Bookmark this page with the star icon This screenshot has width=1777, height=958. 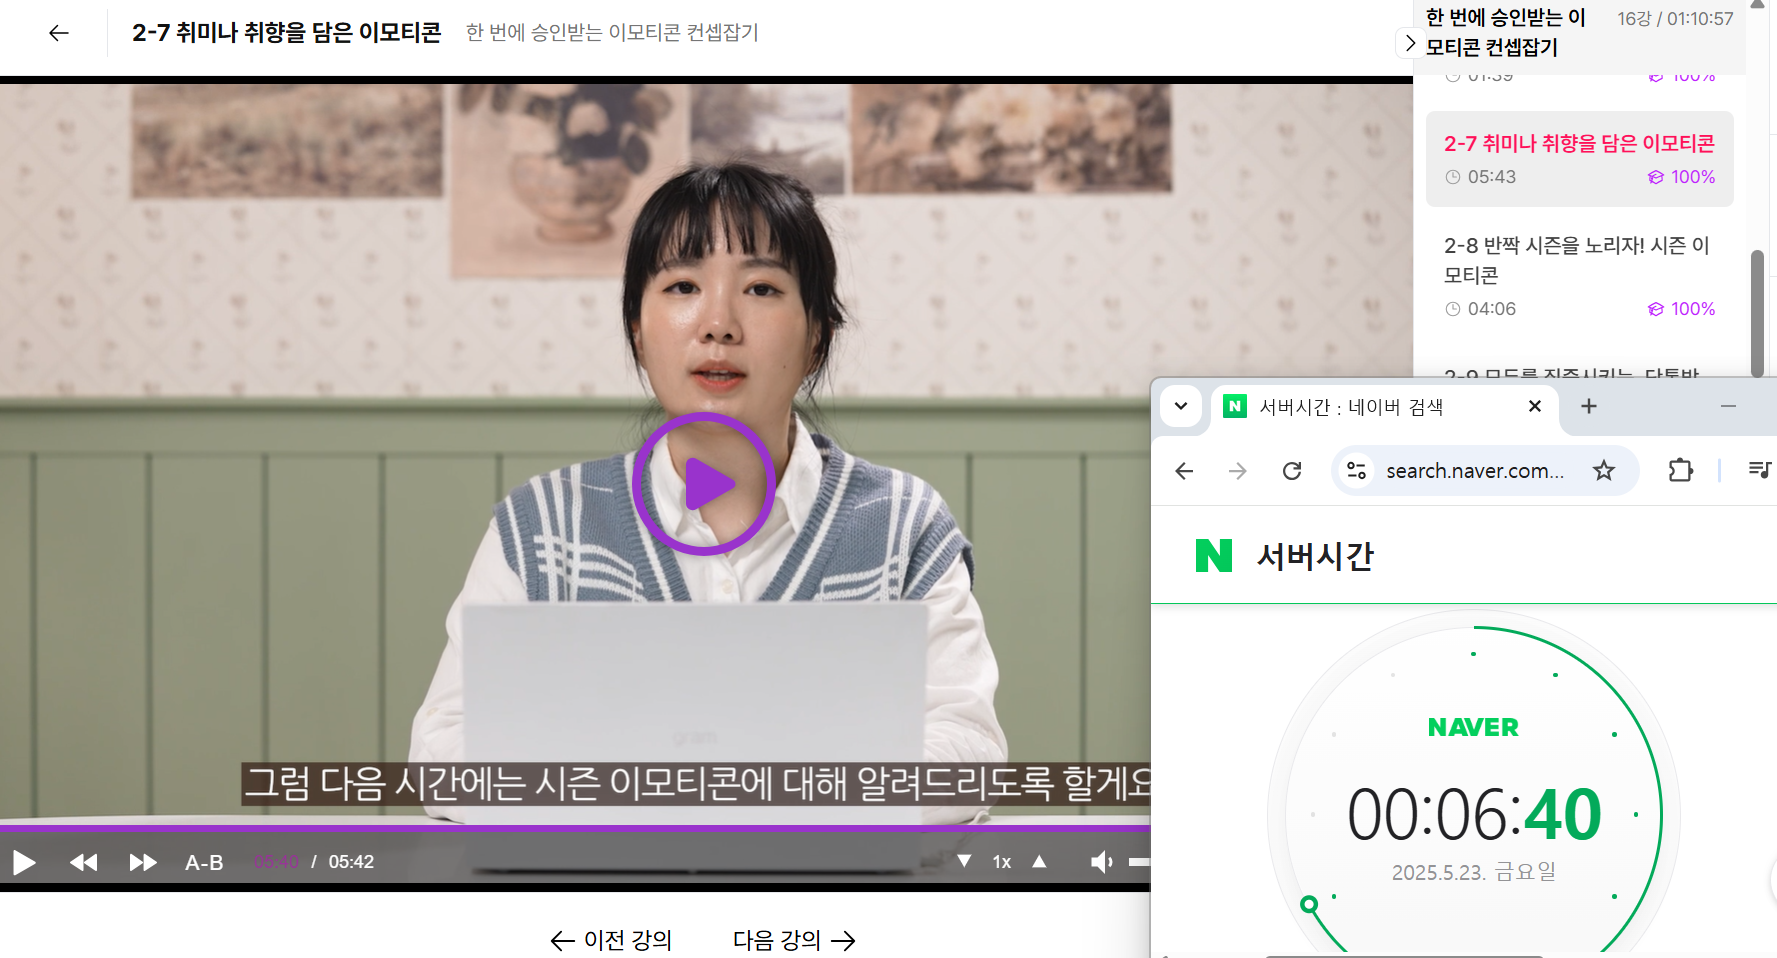(x=1604, y=471)
